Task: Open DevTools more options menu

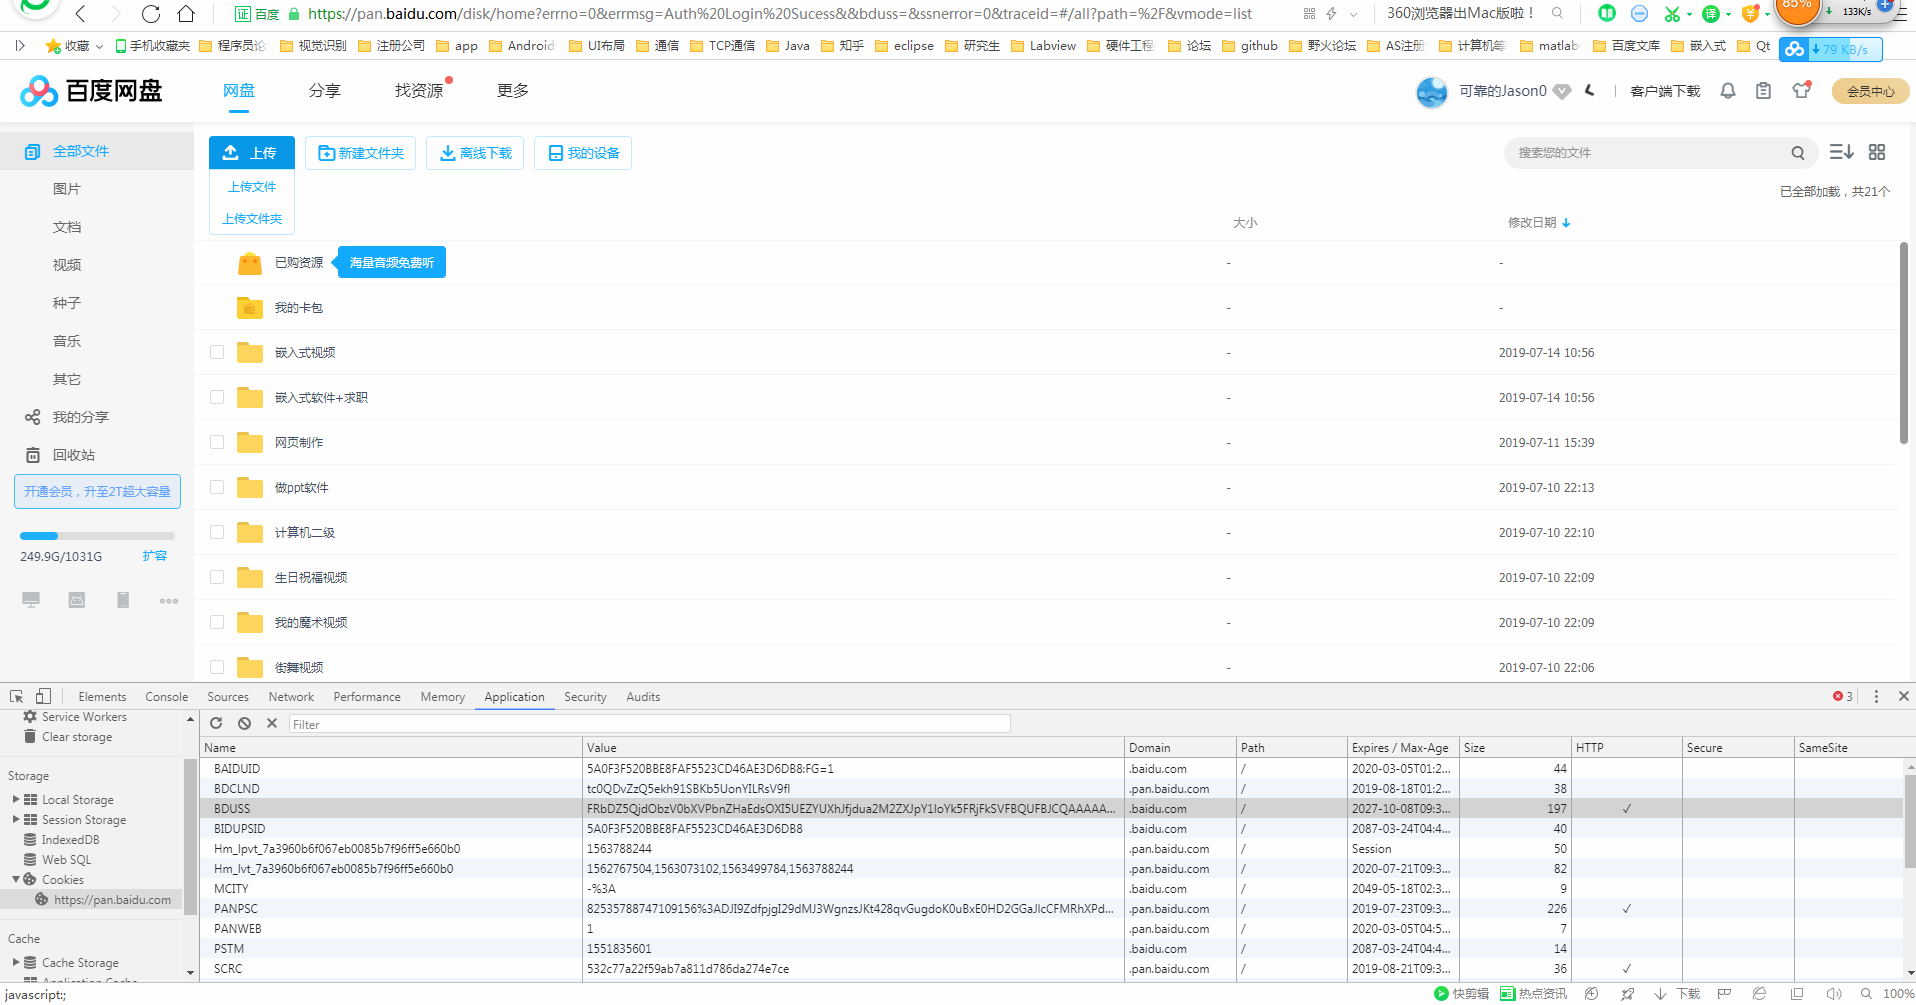Action: (1876, 696)
